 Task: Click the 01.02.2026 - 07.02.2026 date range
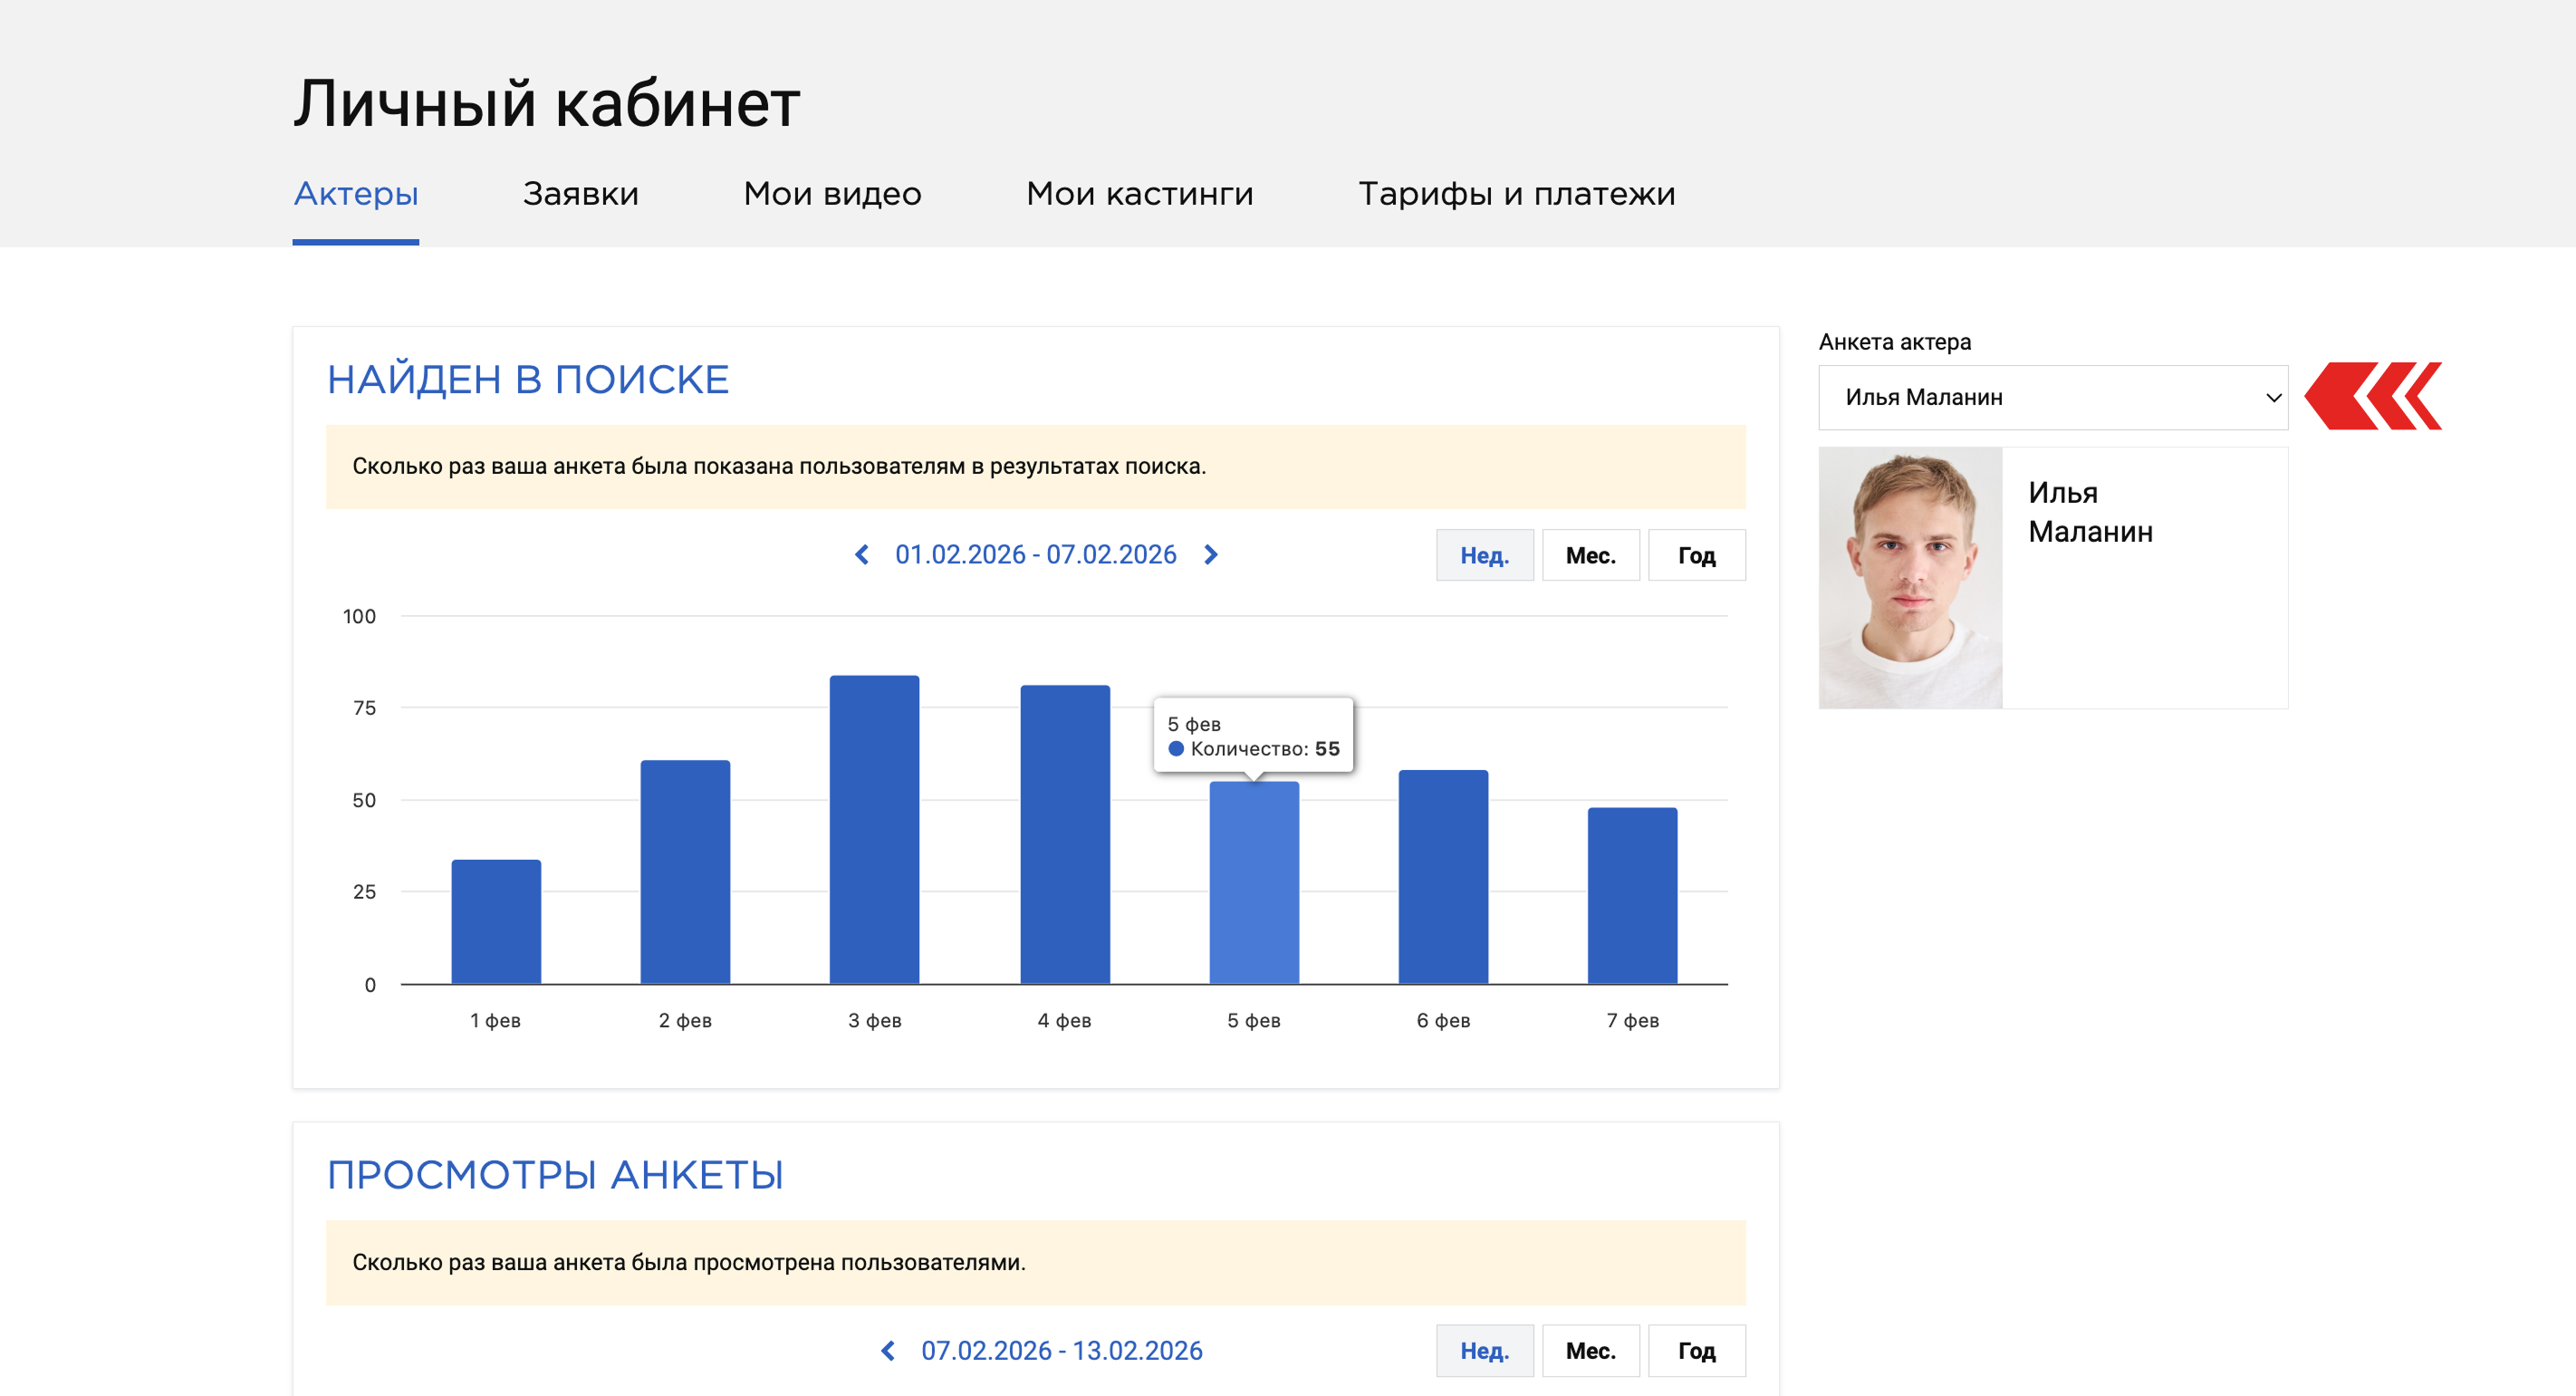tap(1035, 555)
